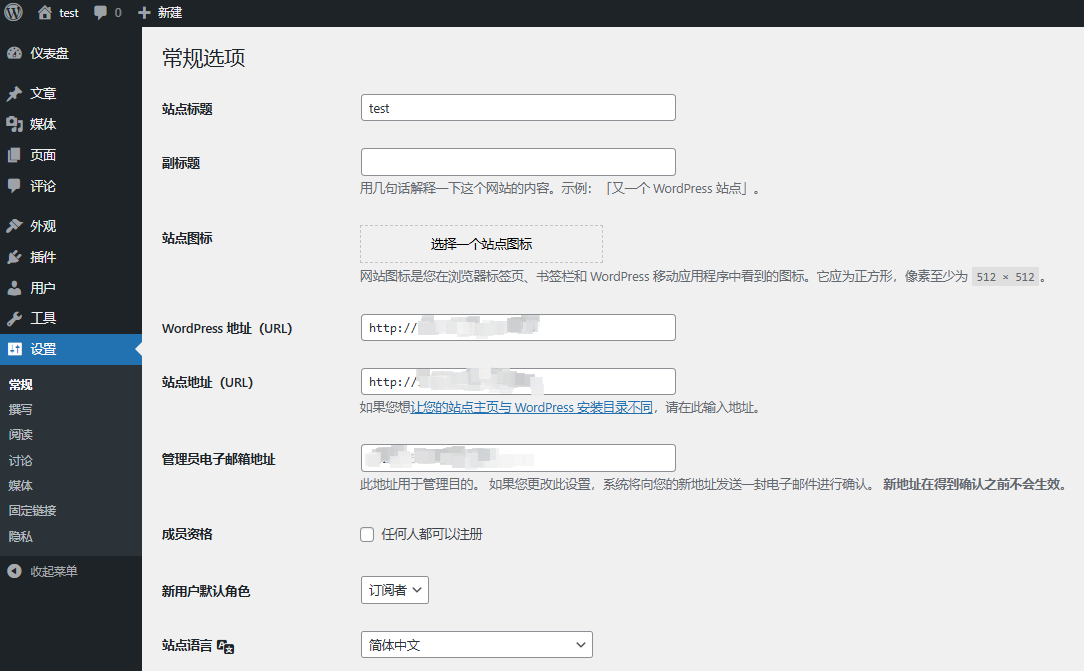Screen dimensions: 1084x671
Task: Click the 新用户默认角色 label
Action: [206, 592]
